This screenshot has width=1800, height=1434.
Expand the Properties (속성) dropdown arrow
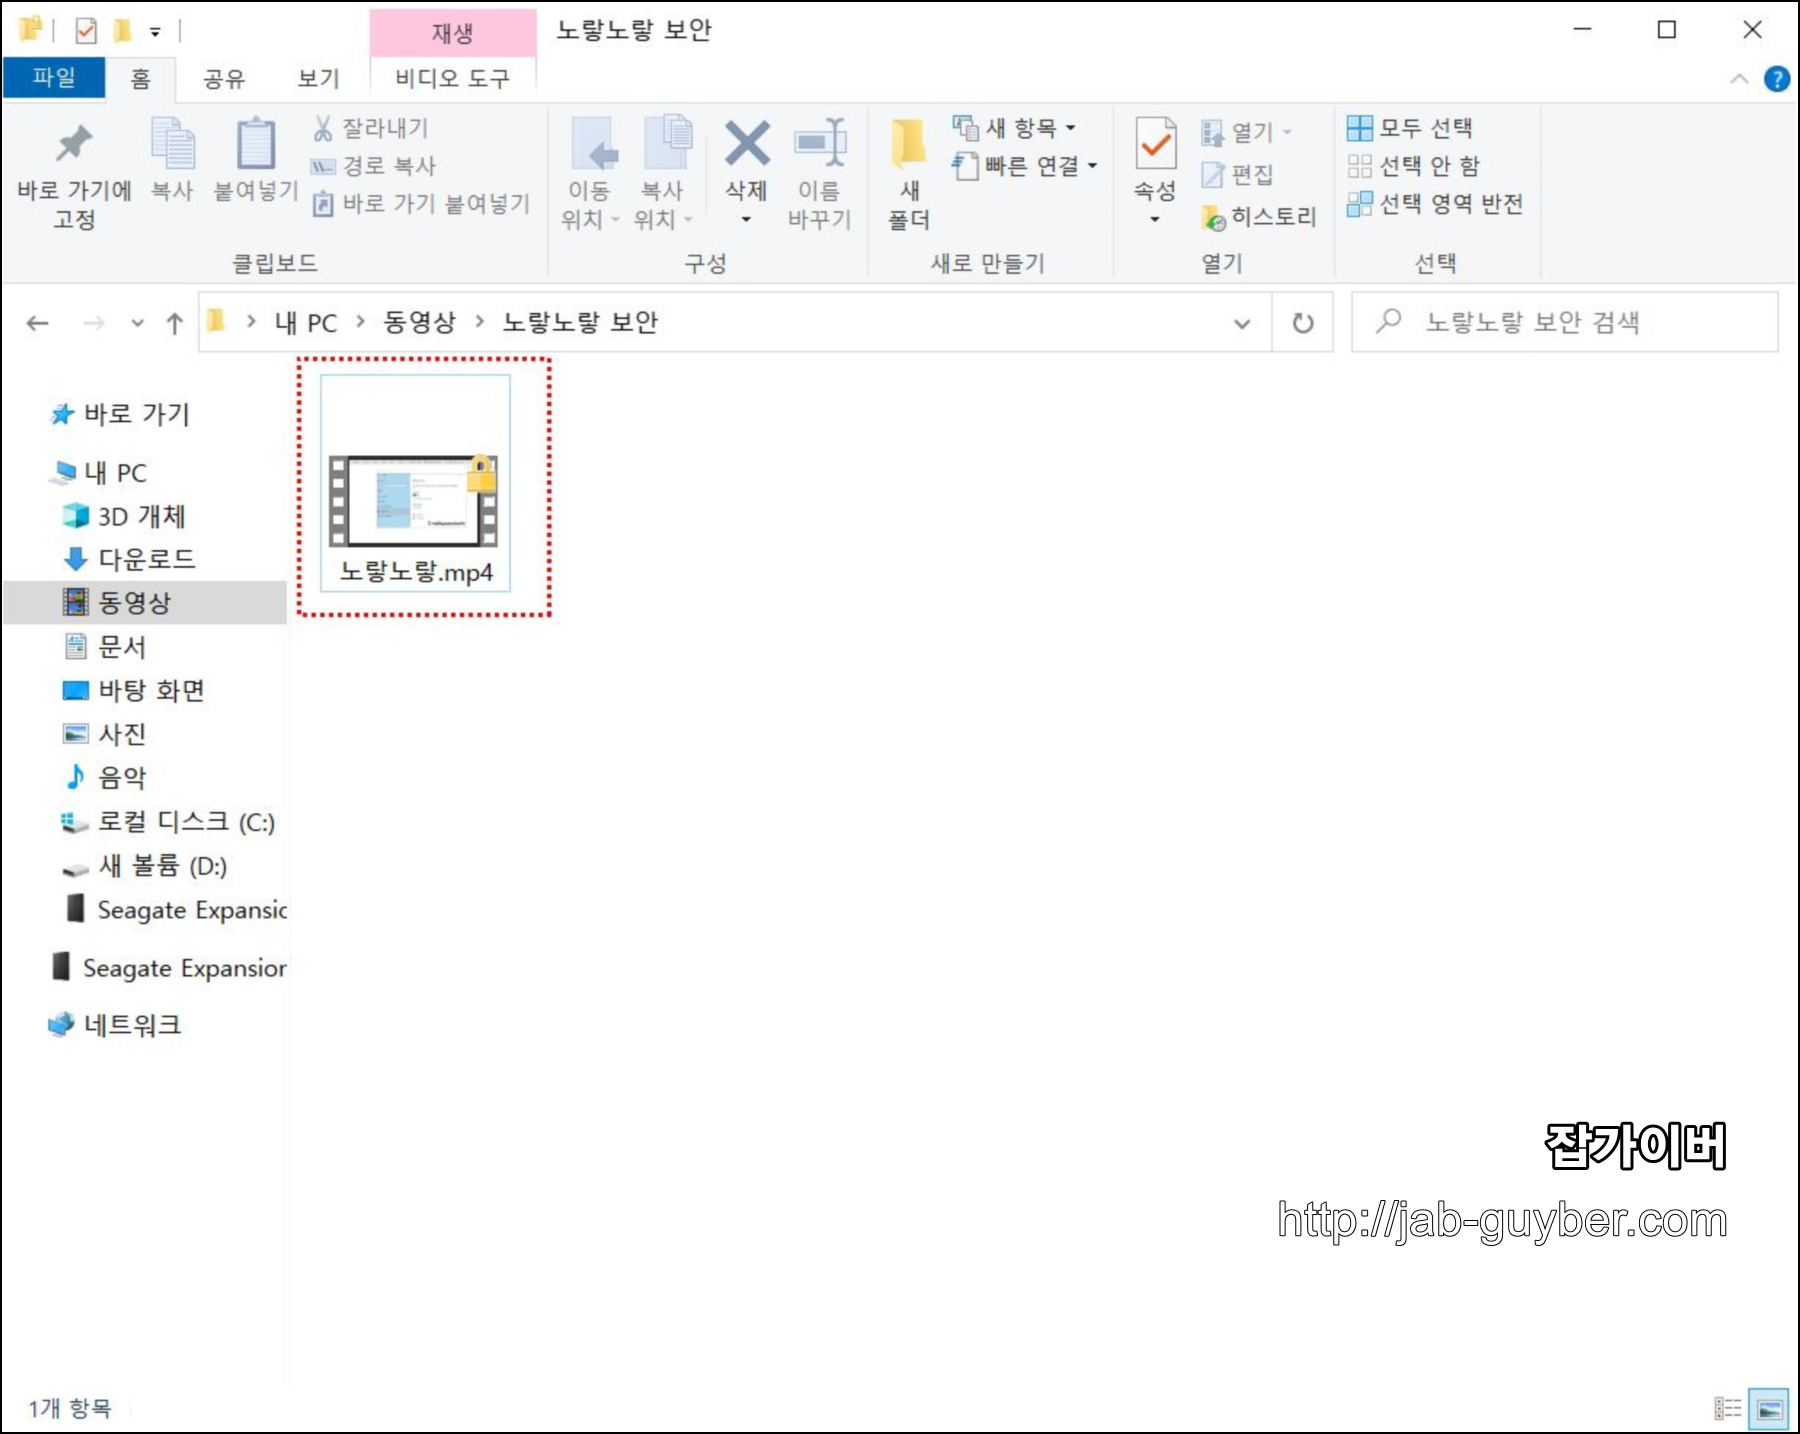(x=1155, y=220)
